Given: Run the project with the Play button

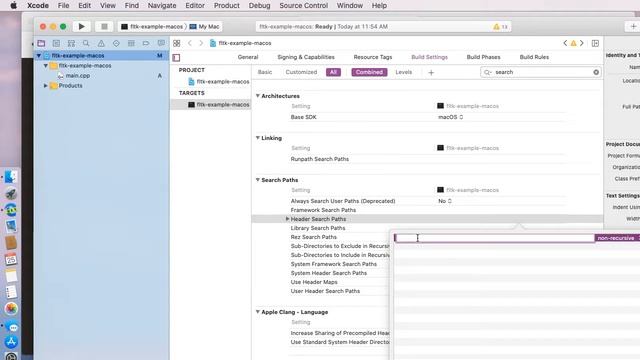Looking at the screenshot, I should tap(82, 27).
